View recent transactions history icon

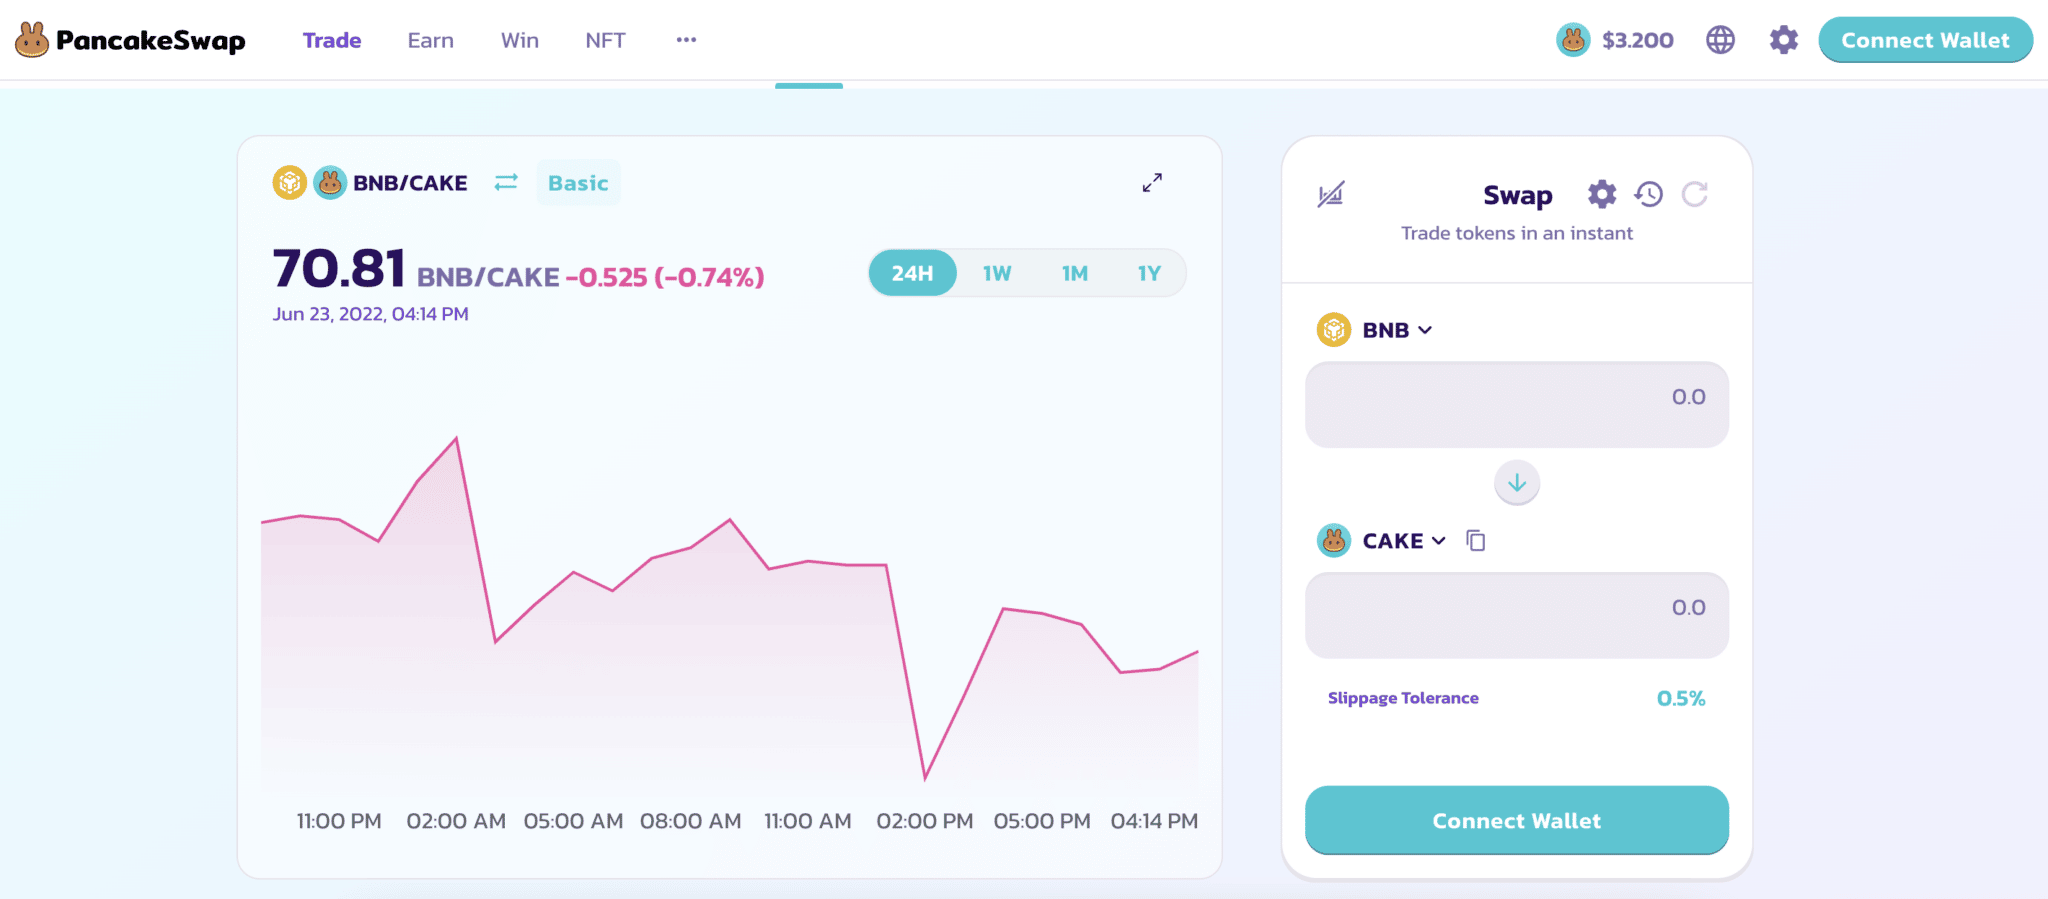(x=1648, y=194)
